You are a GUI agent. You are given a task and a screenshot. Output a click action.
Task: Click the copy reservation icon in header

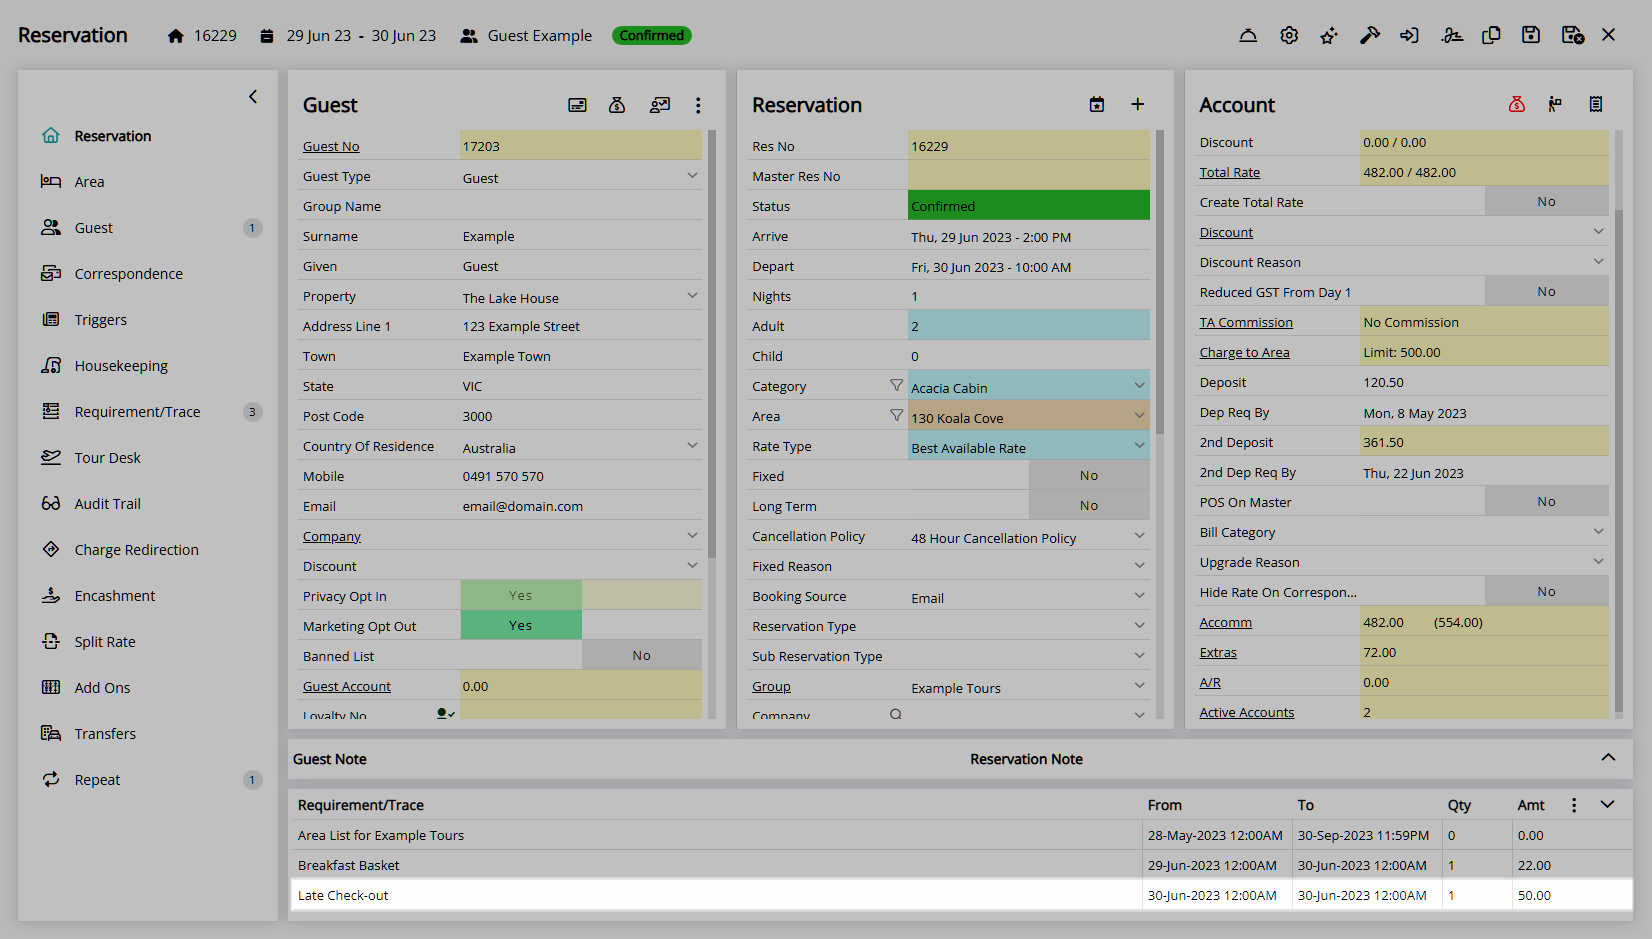[1491, 35]
